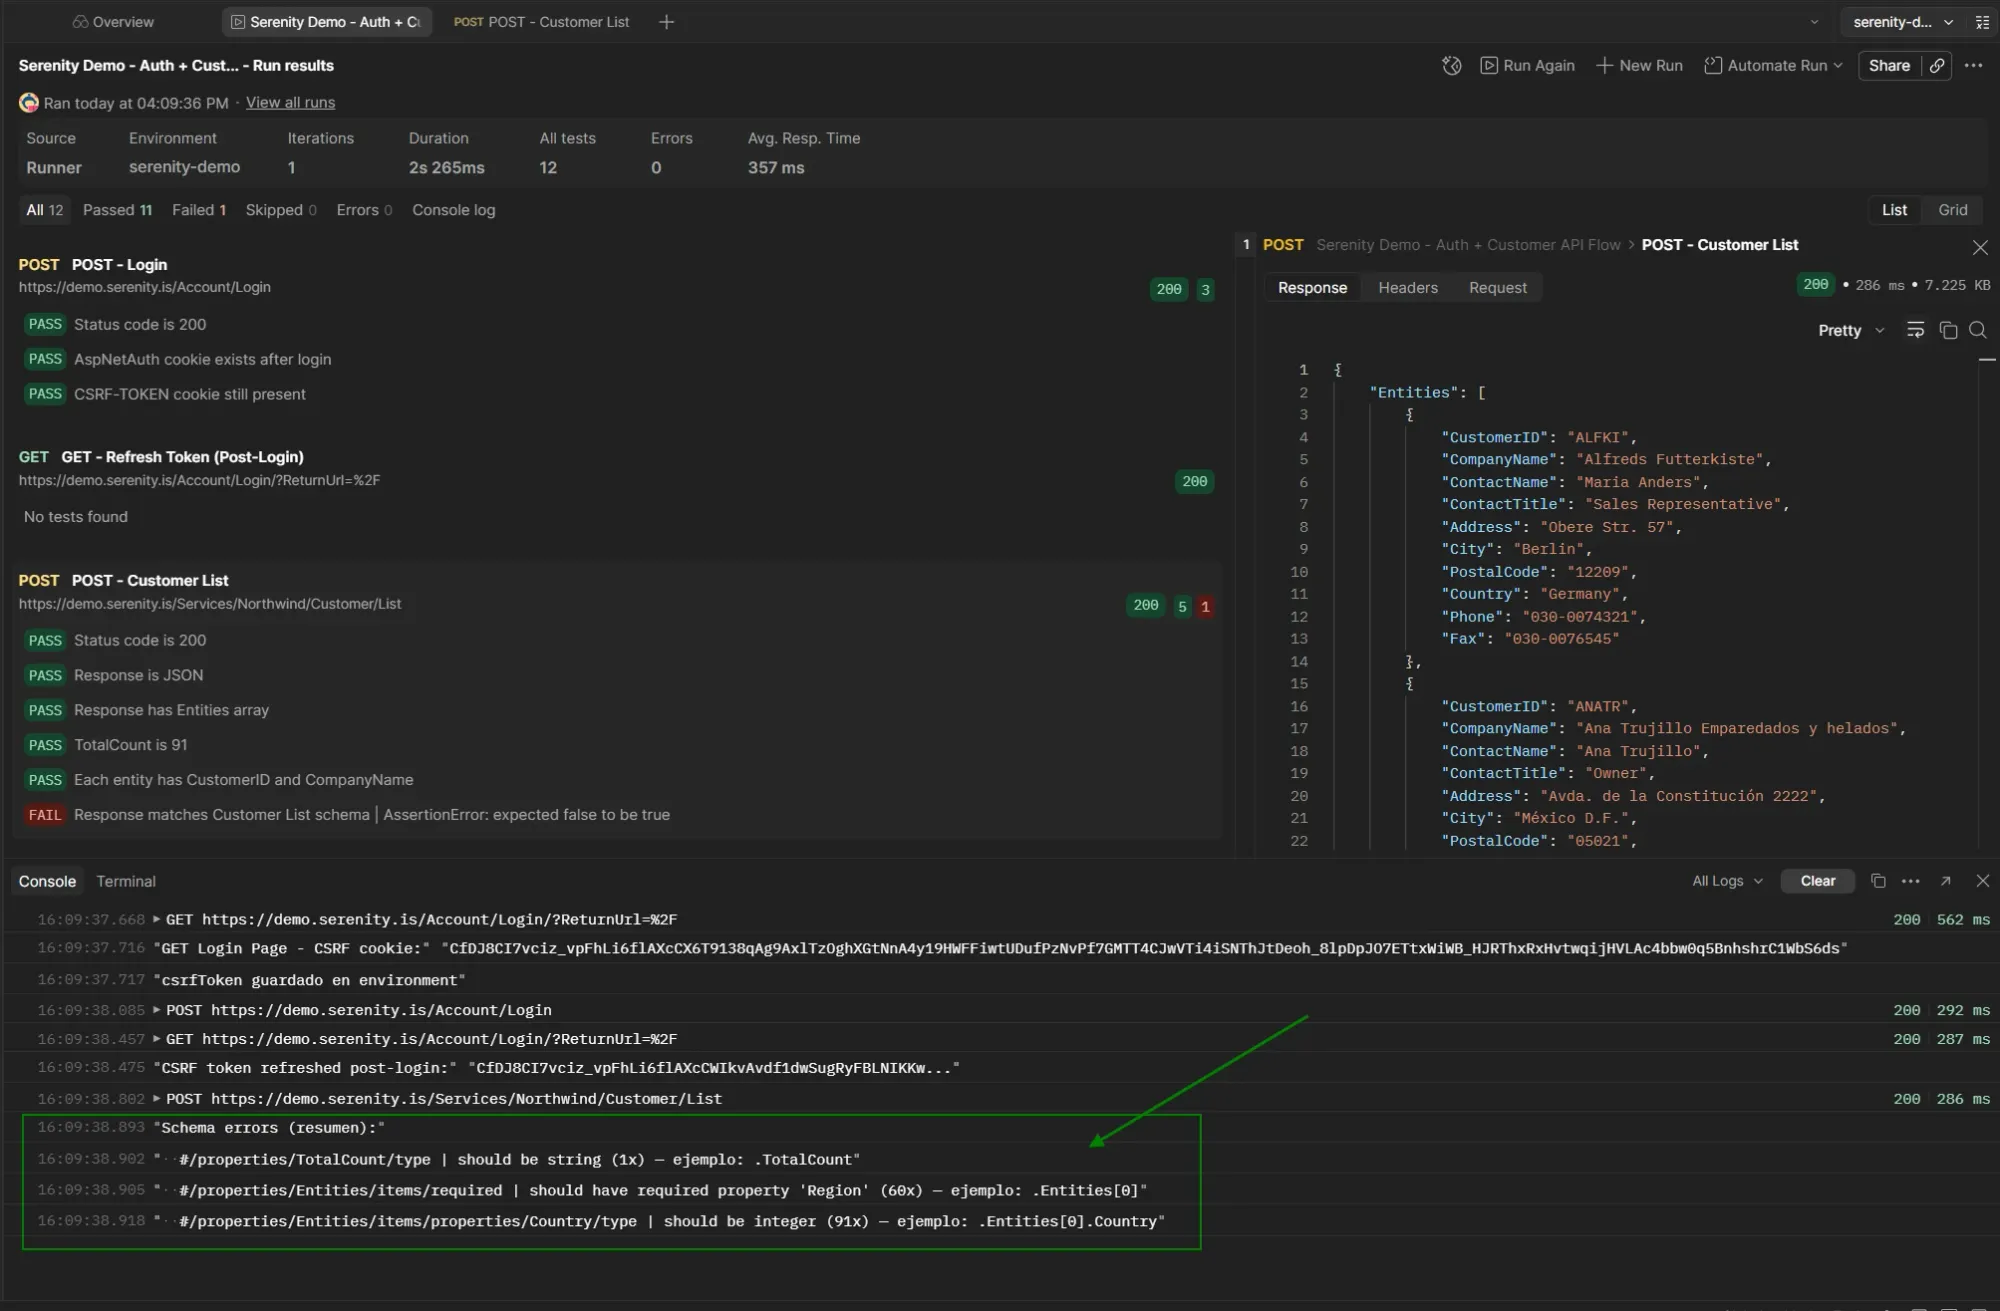
Task: Open the Pretty format dropdown
Action: tap(1849, 330)
